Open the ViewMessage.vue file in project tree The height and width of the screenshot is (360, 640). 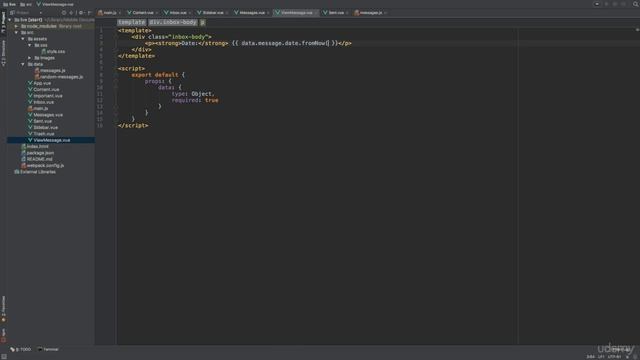51,140
